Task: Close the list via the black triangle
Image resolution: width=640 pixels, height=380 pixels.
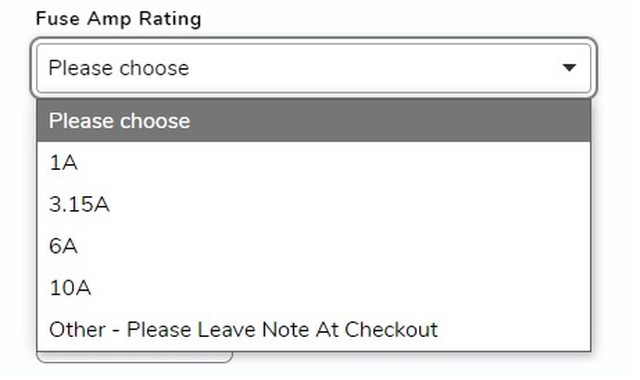Action: (x=569, y=68)
